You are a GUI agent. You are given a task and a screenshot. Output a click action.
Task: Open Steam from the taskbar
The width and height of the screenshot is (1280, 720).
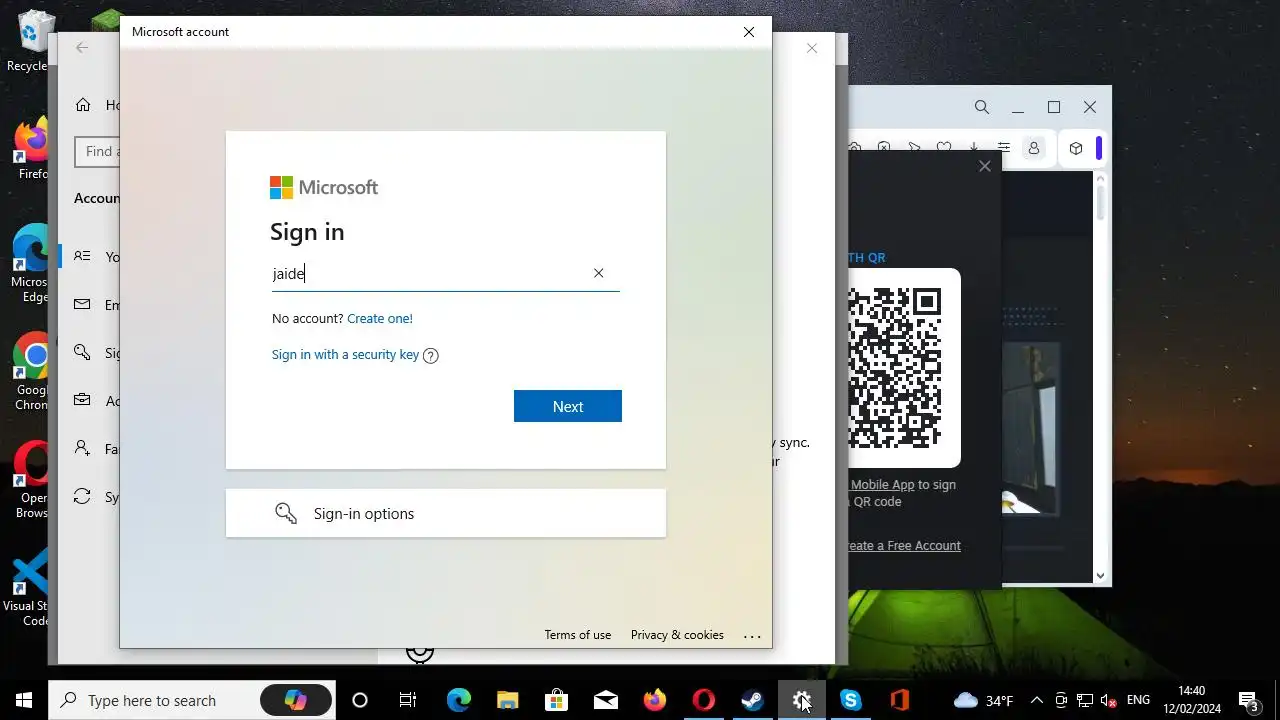pyautogui.click(x=753, y=700)
